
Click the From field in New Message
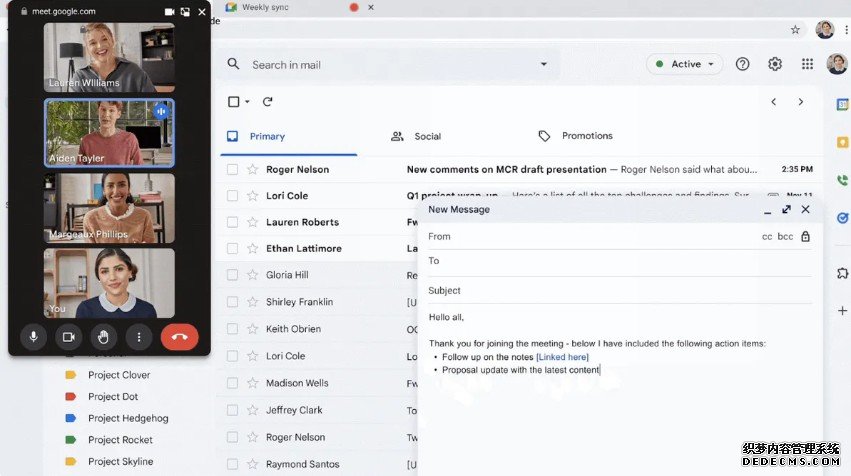[x=592, y=237]
